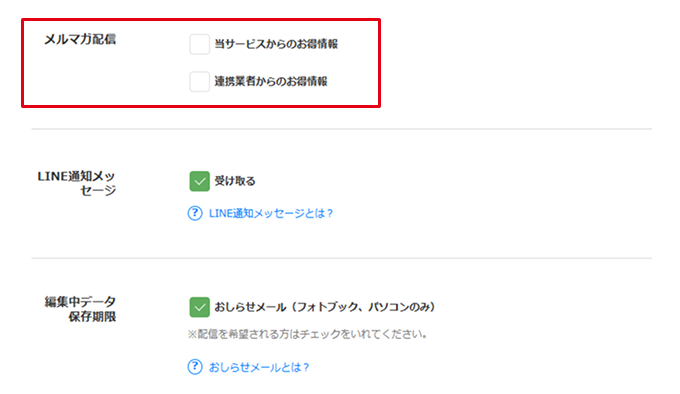Click the 受け取る label text

pos(235,181)
